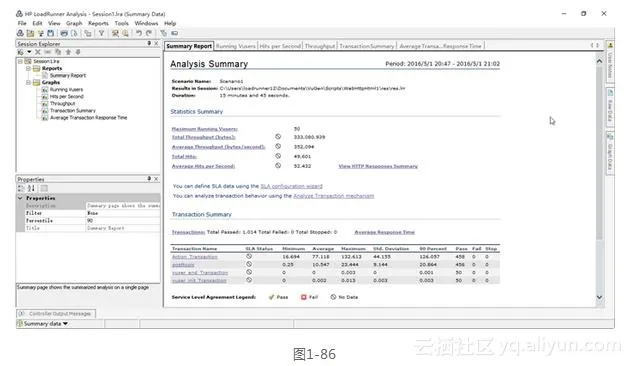Viewport: 632px width, 366px height.
Task: Click the vertical scrollbar down arrow
Action: coord(599,297)
